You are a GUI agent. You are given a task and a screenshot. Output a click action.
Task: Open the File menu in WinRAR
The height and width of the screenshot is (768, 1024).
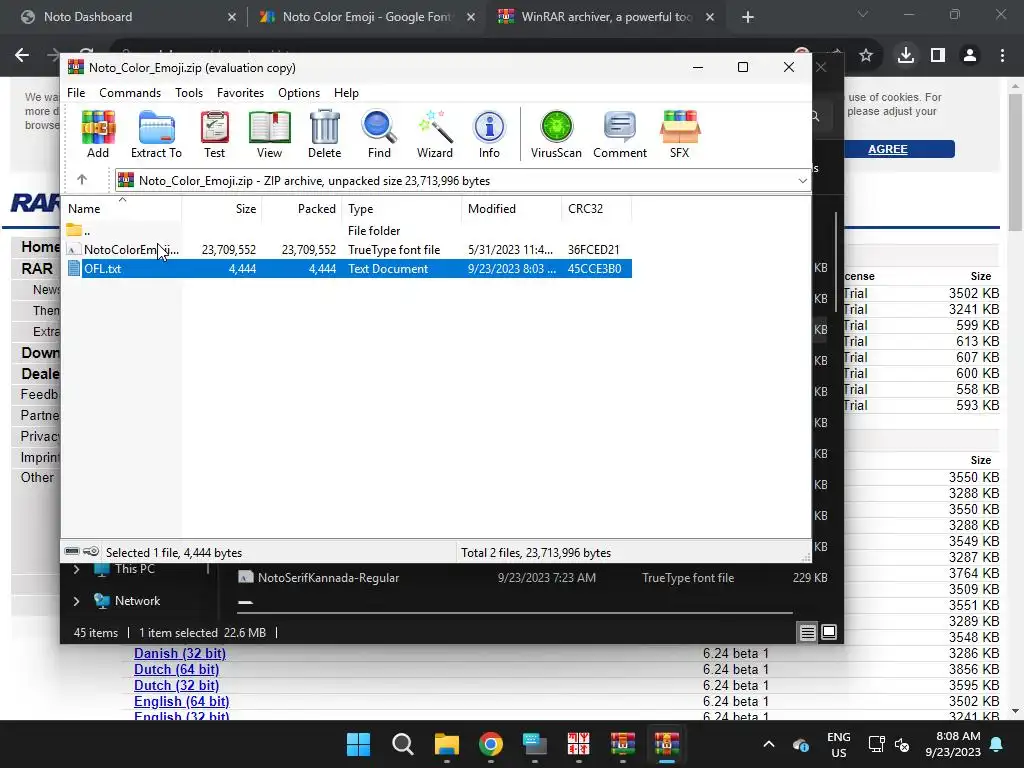(76, 93)
